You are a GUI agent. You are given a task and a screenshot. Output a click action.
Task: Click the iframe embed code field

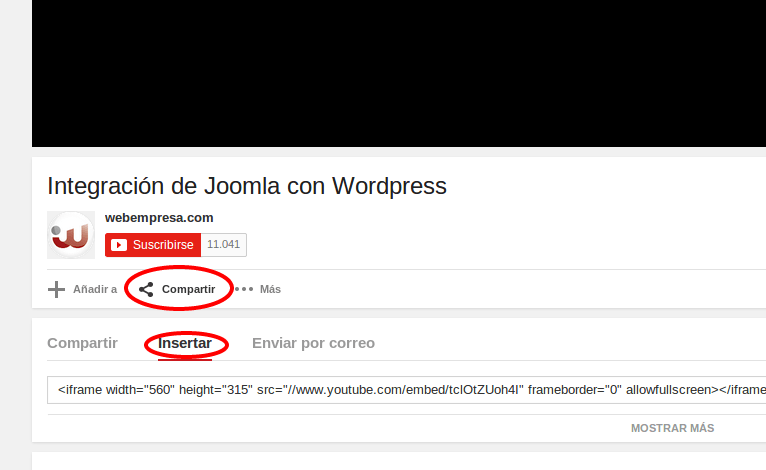pyautogui.click(x=406, y=390)
